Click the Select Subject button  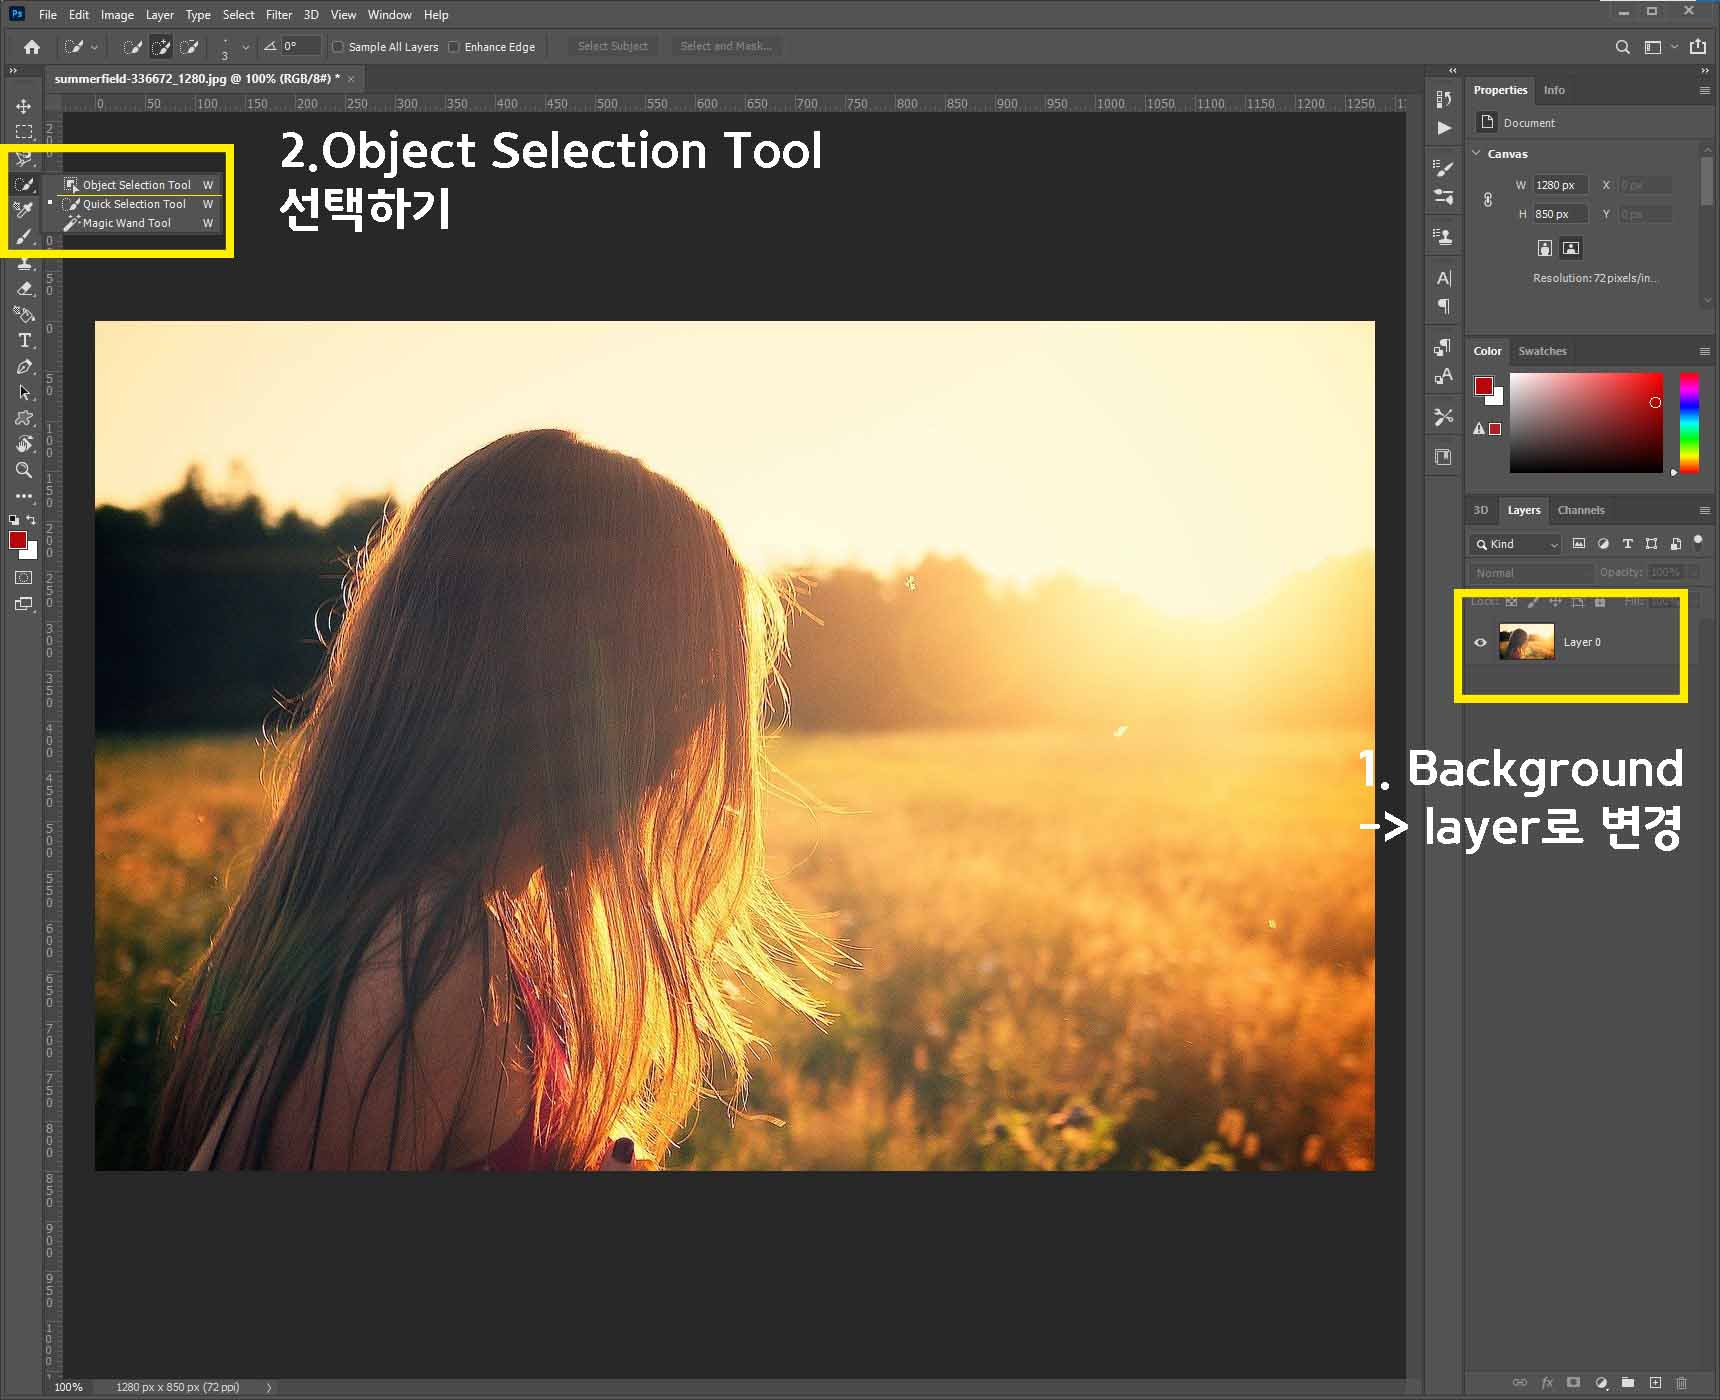pyautogui.click(x=613, y=46)
